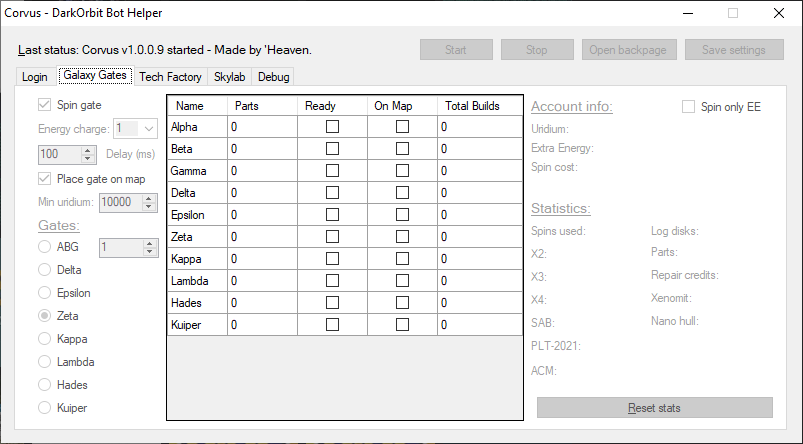Select the Alpha name cell
Viewport: 803px width, 444px height.
197,126
